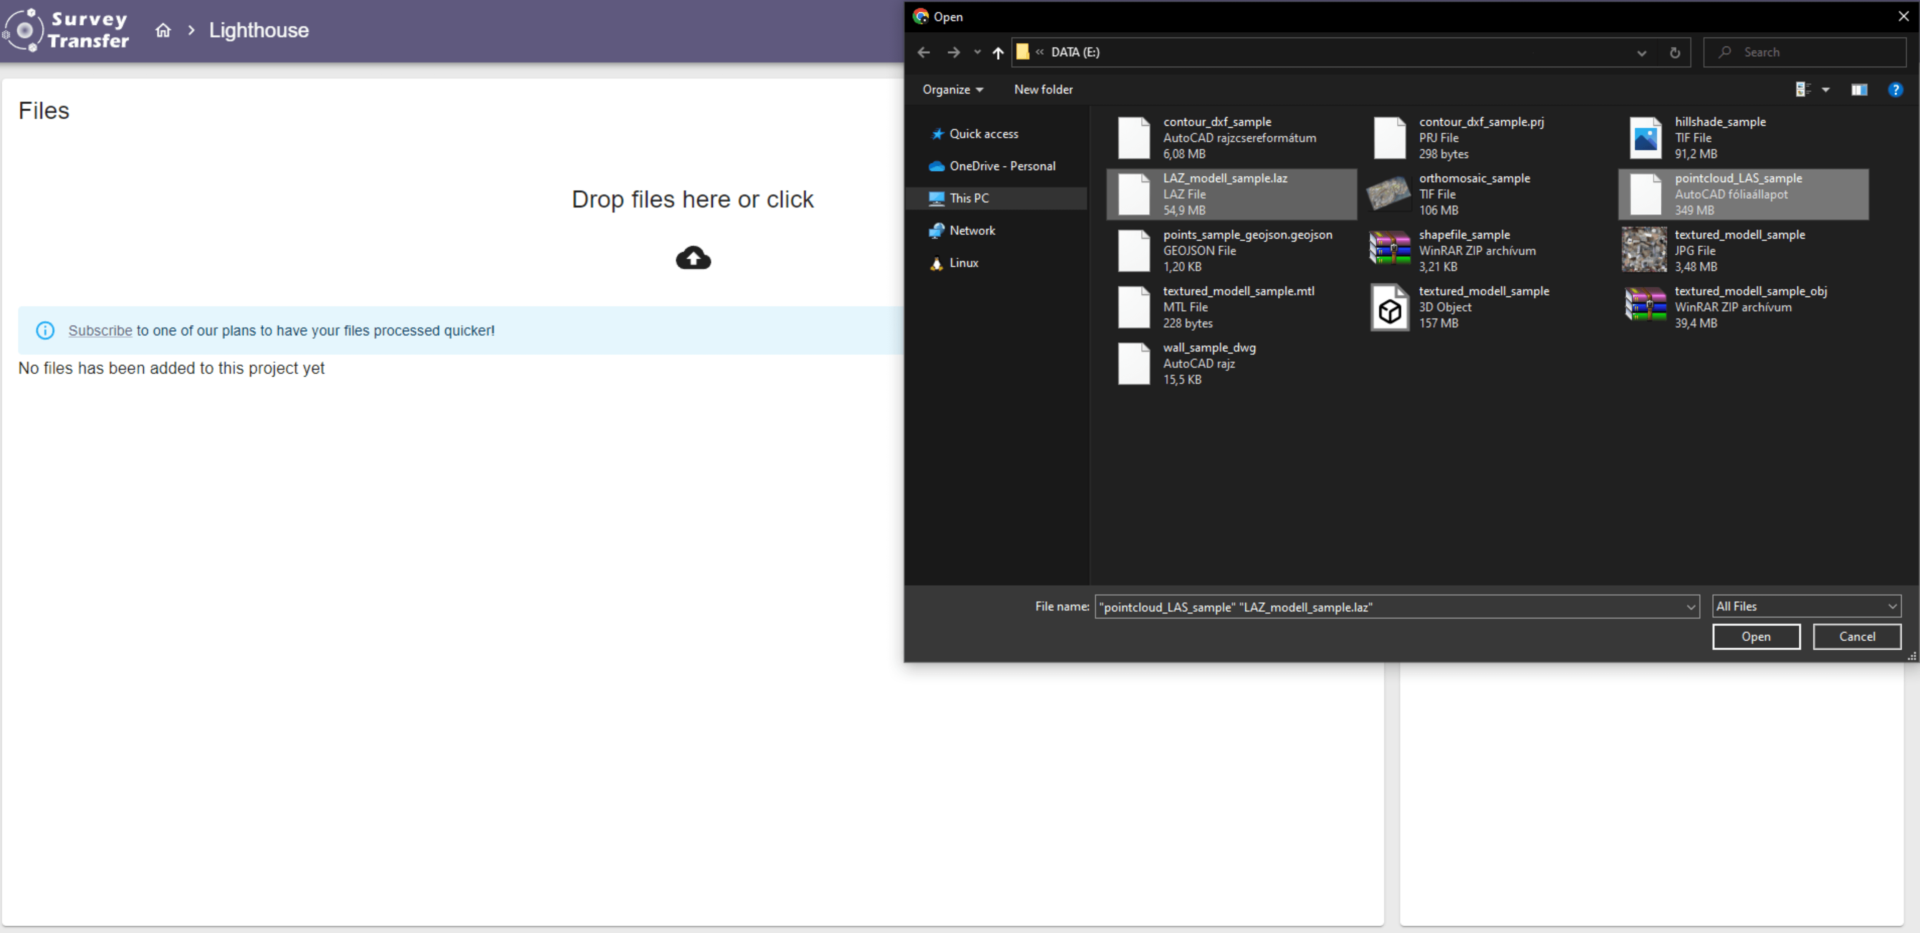
Task: Select the orthomosaic_sample TIF file
Action: click(1473, 194)
